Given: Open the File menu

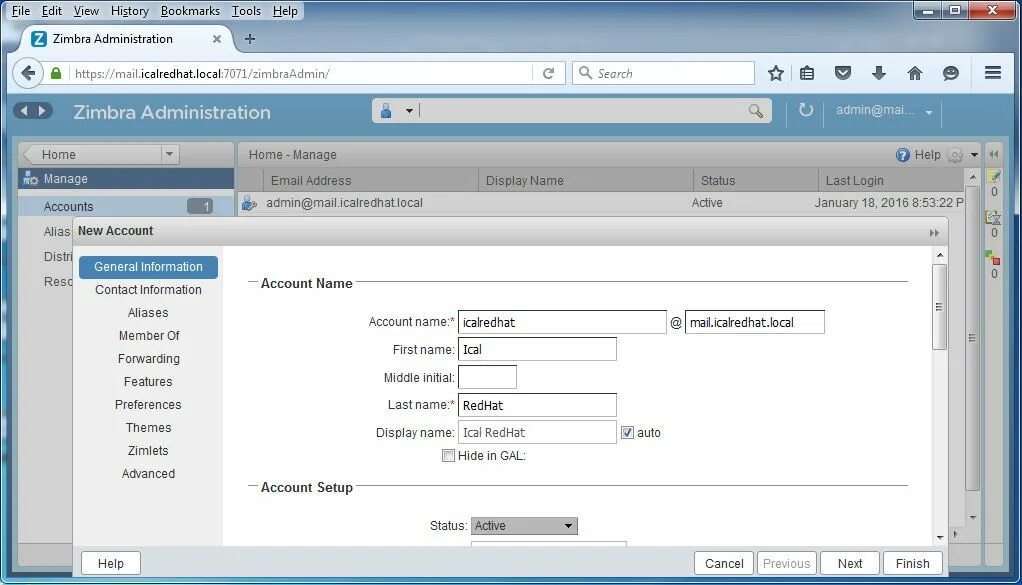Looking at the screenshot, I should [21, 10].
